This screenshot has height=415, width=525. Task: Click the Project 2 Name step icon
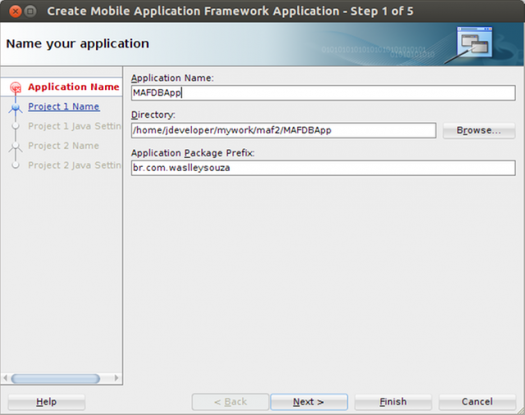(x=15, y=146)
